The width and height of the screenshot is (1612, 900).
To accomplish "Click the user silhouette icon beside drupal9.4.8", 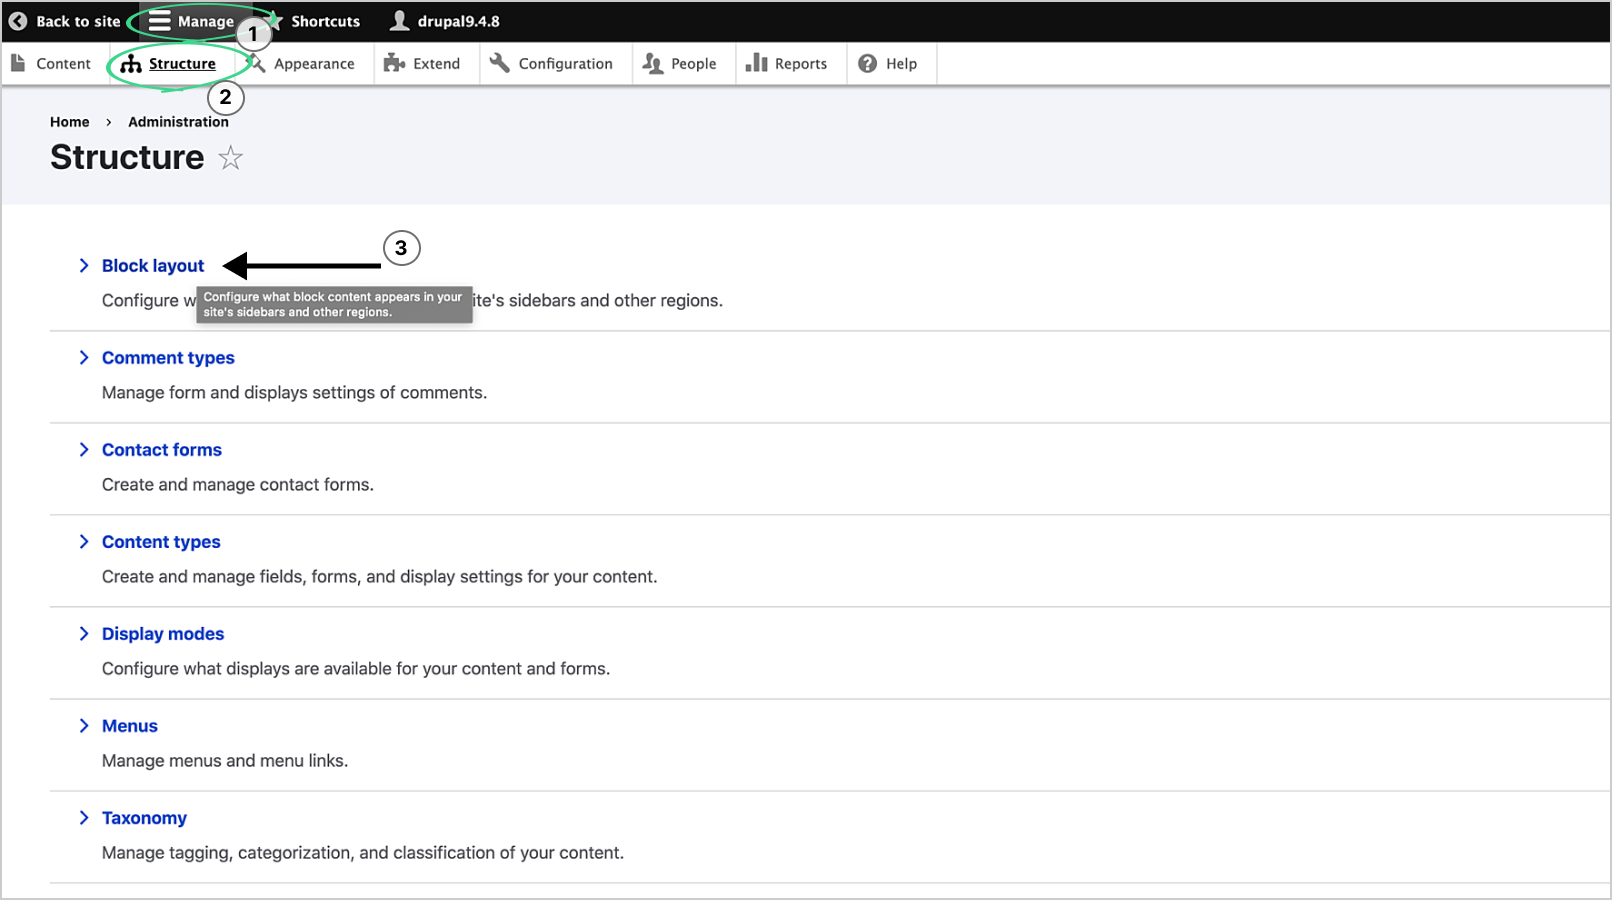I will coord(400,21).
